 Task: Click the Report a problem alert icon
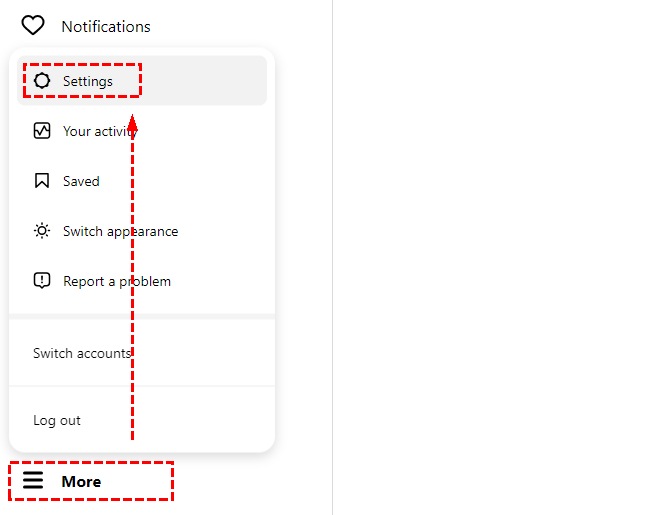tap(41, 281)
